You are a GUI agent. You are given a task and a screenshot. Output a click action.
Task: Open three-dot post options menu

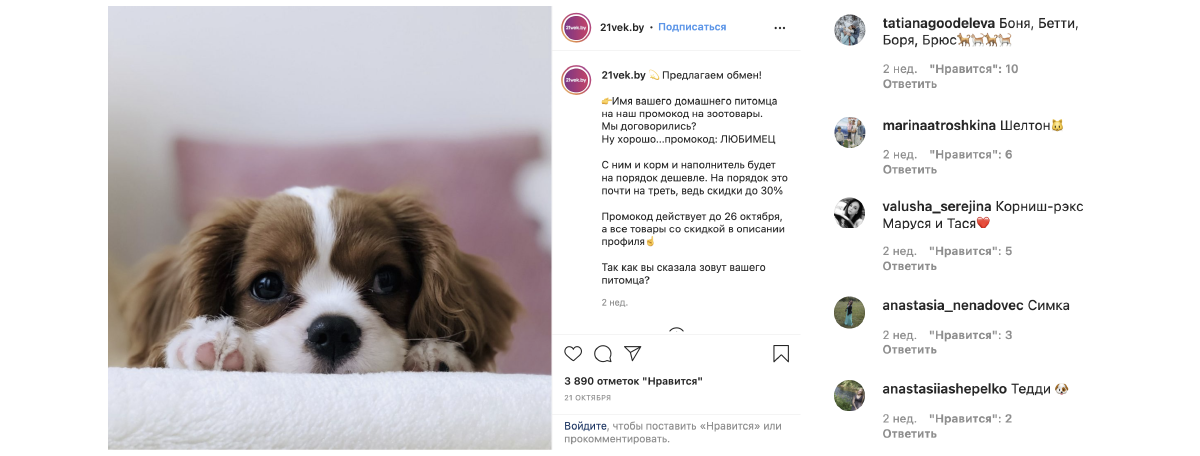(781, 27)
